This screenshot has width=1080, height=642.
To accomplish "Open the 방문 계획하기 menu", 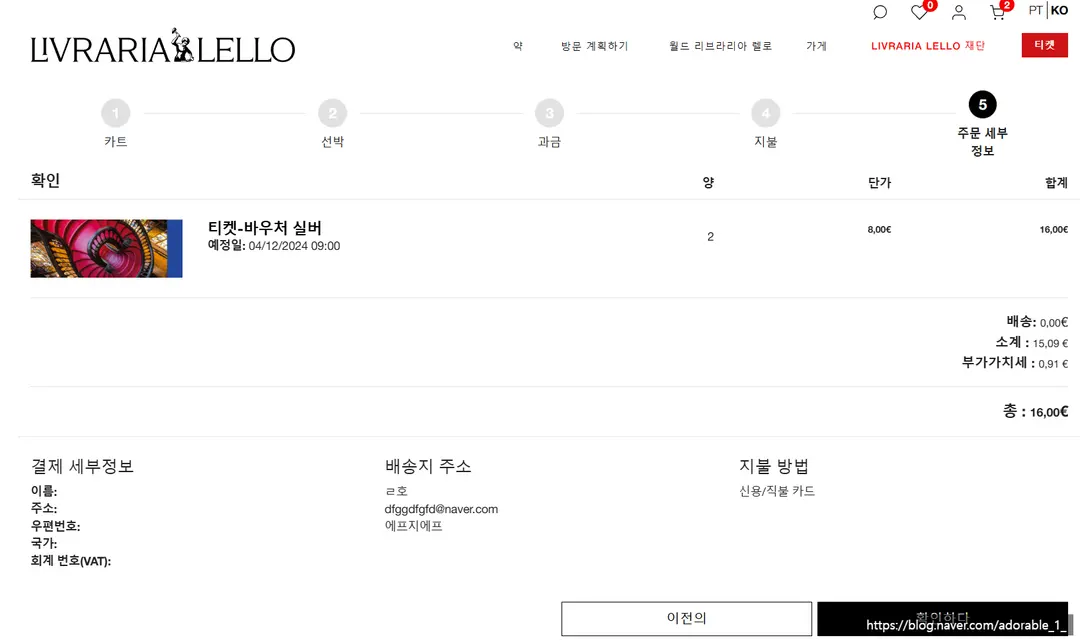I will coord(594,45).
